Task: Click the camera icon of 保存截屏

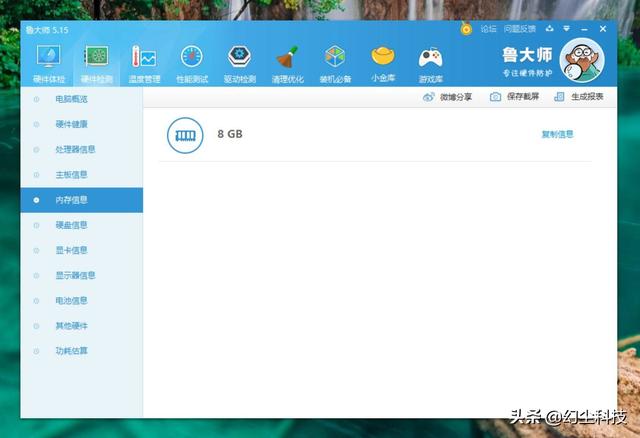Action: point(495,97)
